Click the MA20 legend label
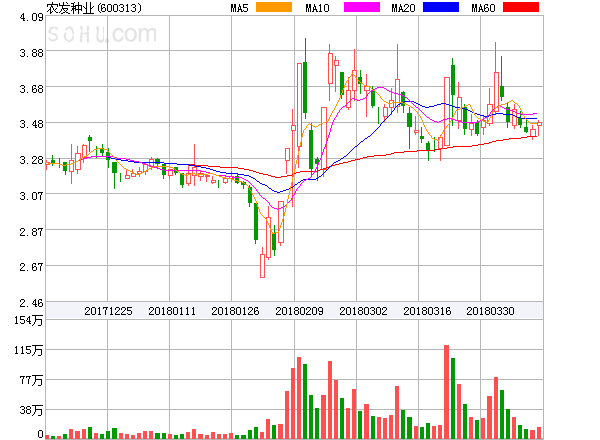The height and width of the screenshot is (440, 600). pos(403,8)
